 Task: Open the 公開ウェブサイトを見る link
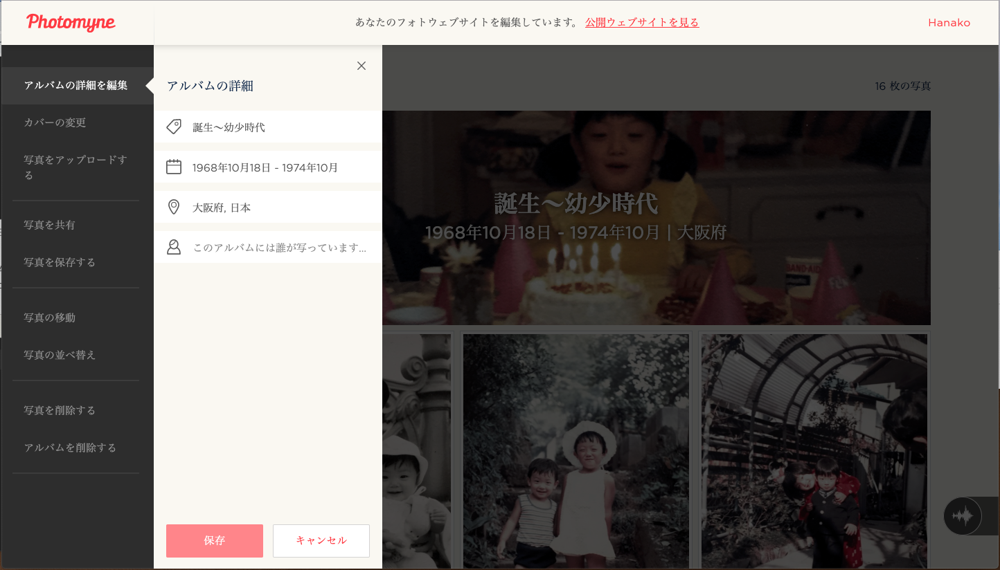(x=642, y=22)
